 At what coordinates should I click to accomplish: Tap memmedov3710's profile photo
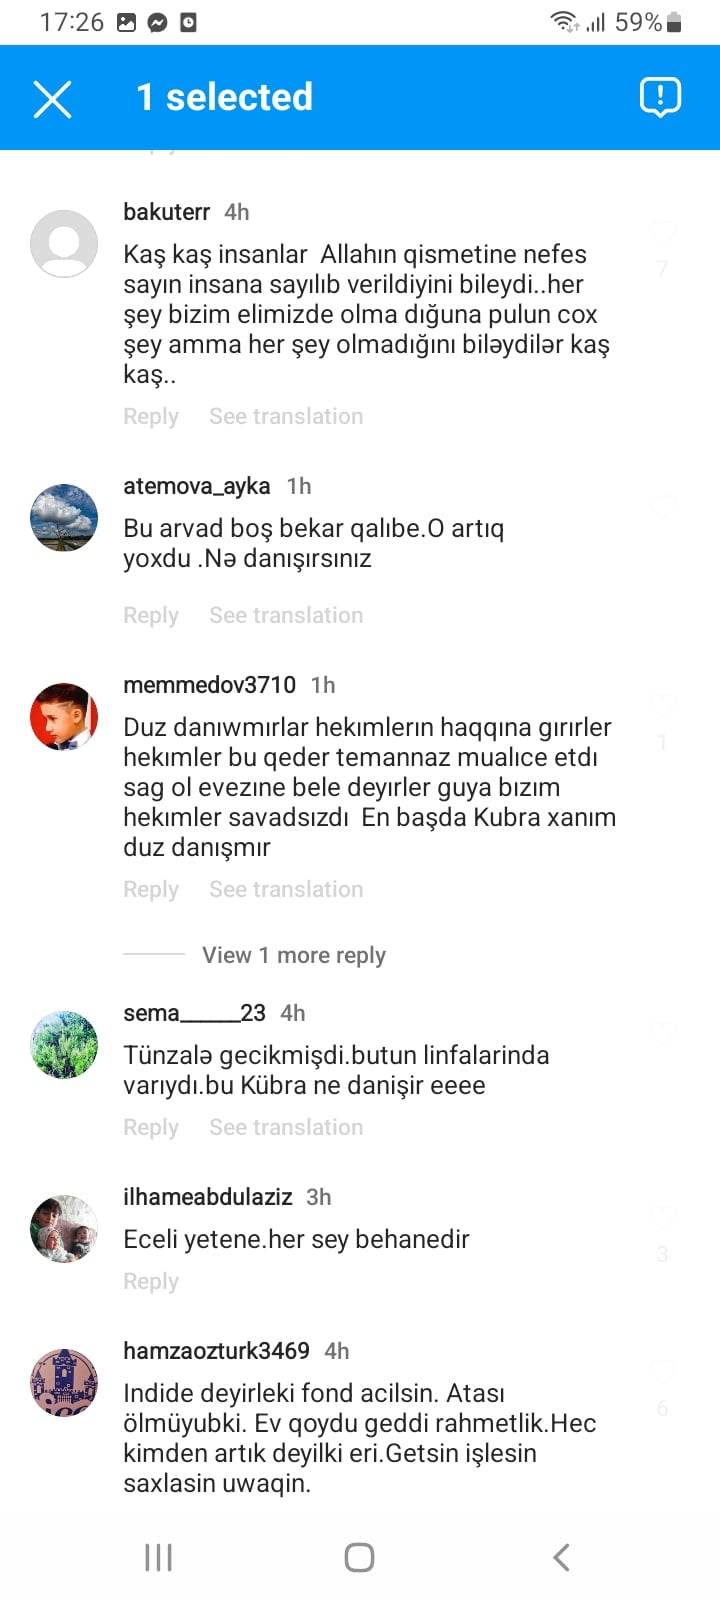64,716
